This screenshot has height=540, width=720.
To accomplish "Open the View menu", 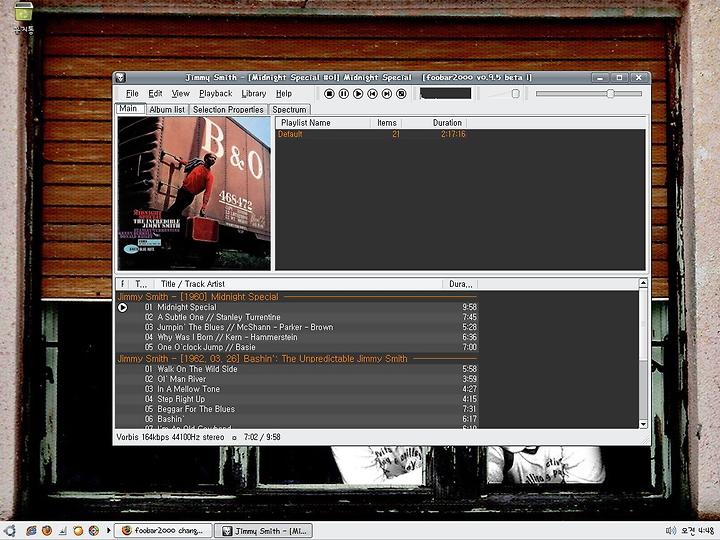I will pos(180,94).
